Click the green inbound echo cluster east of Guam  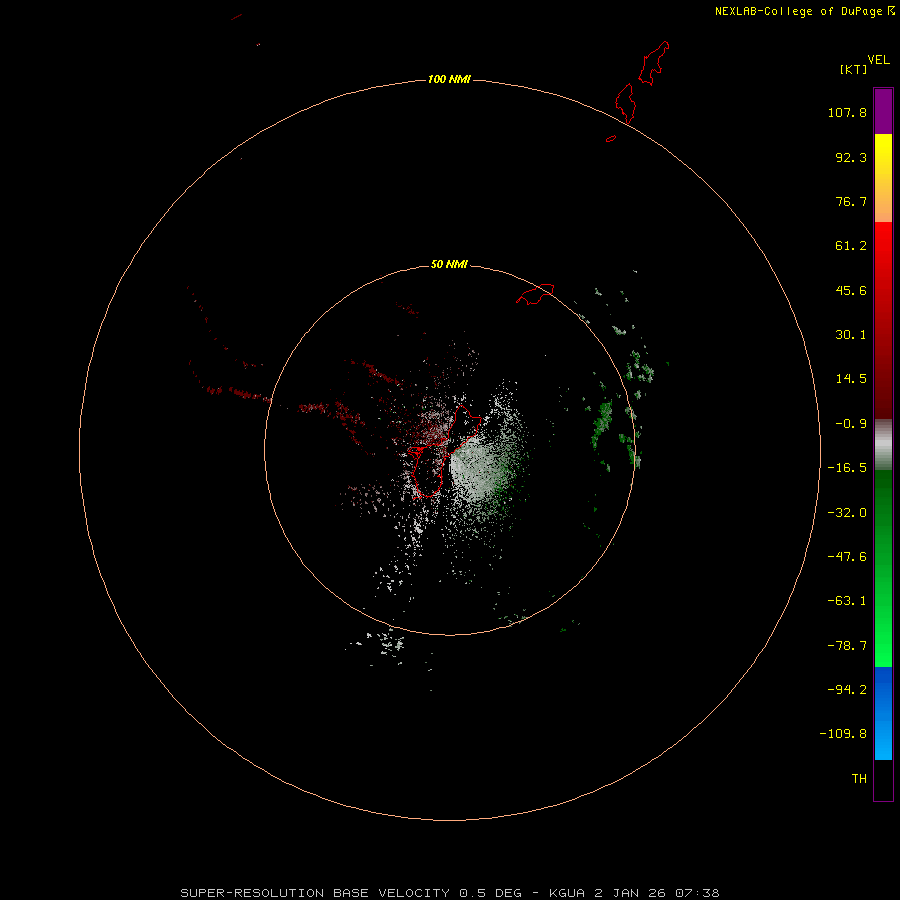click(x=602, y=425)
